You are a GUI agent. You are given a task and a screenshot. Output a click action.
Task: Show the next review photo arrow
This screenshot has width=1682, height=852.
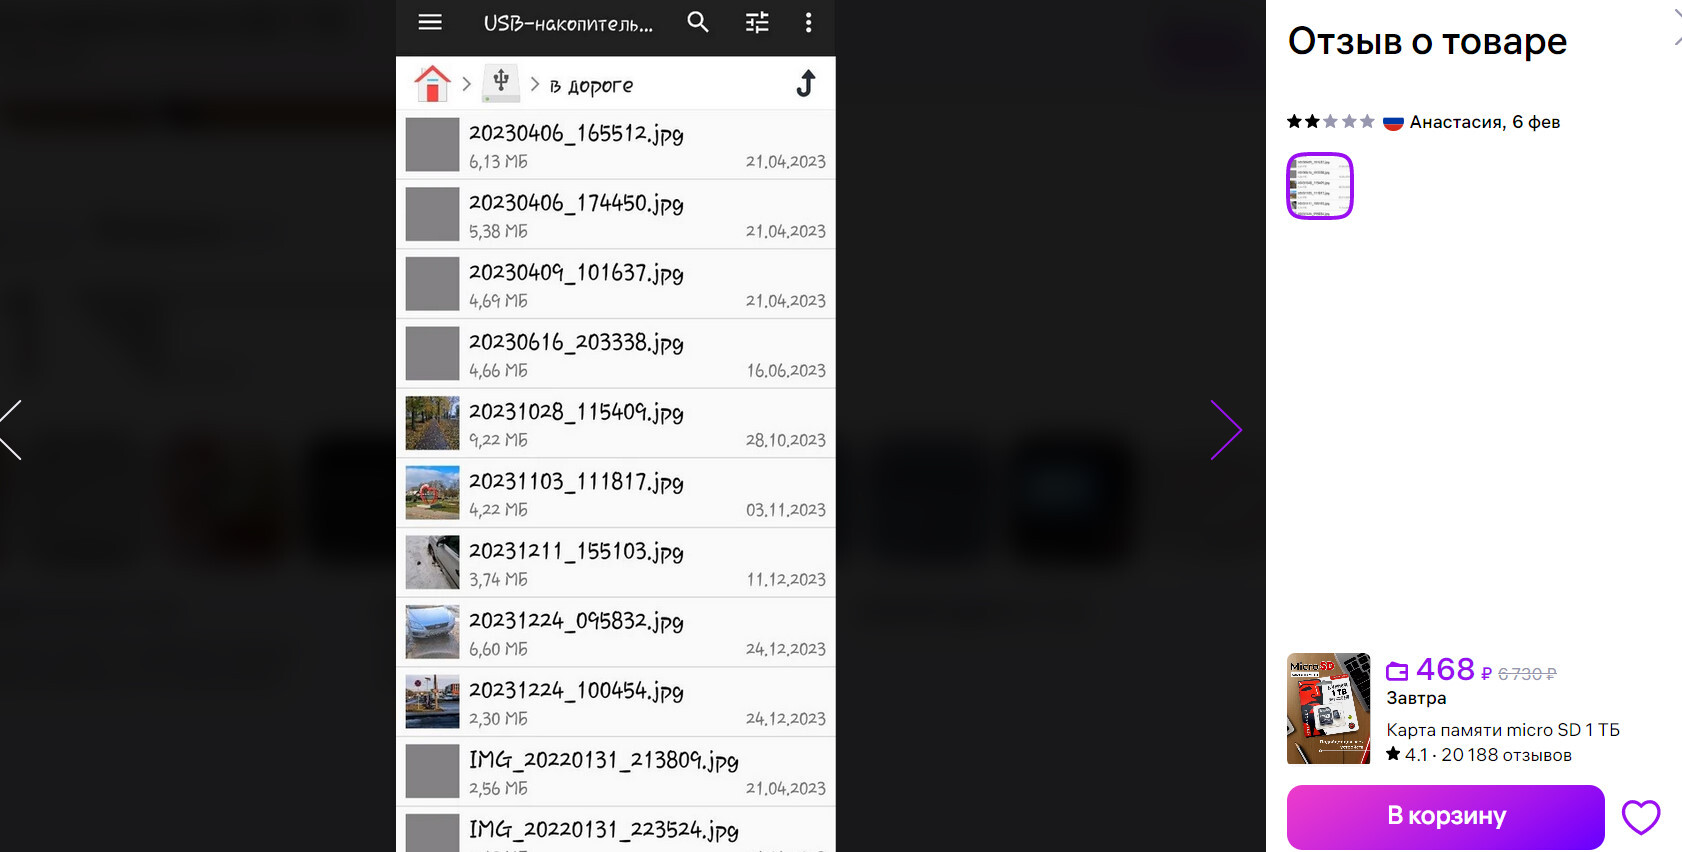[x=1225, y=430]
